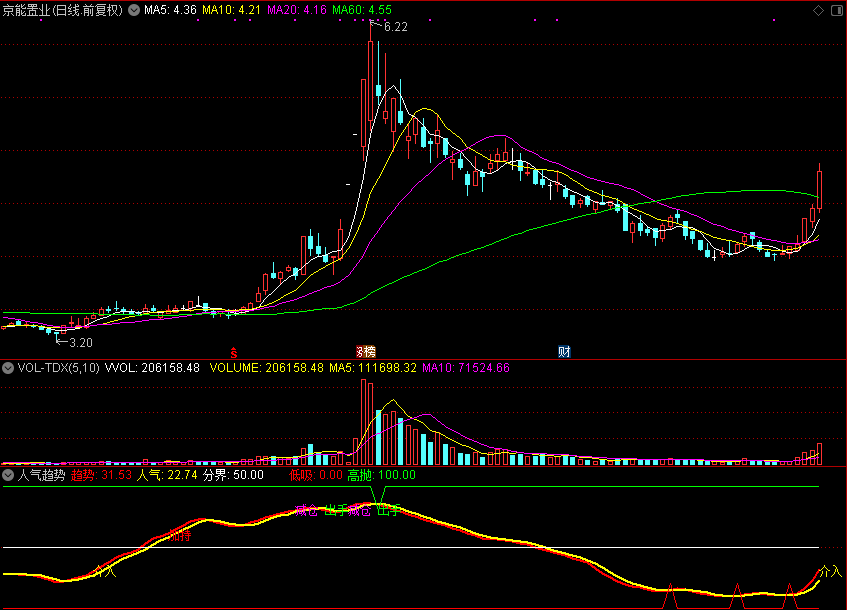Click the 6.22 high price label
This screenshot has width=847, height=610.
click(x=395, y=27)
